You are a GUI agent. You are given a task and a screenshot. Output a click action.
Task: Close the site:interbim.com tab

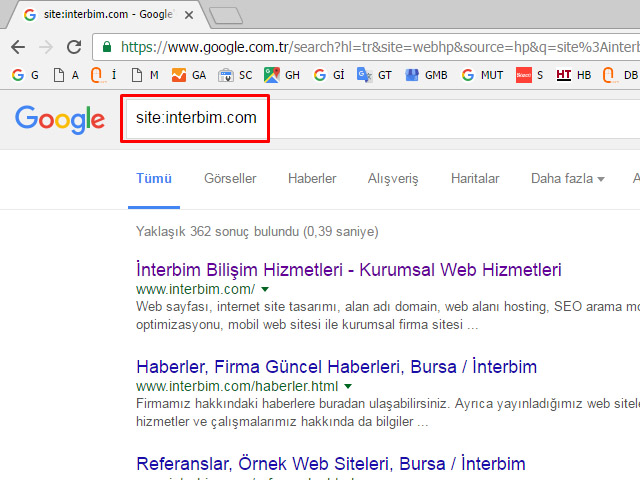(x=189, y=15)
